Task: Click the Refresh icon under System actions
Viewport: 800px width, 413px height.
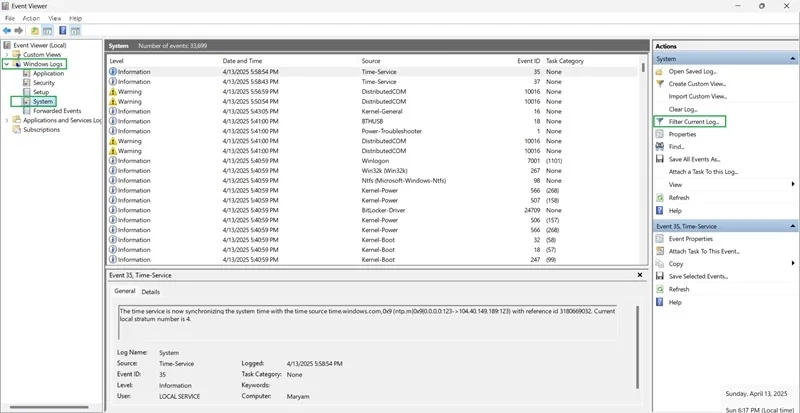Action: click(659, 198)
